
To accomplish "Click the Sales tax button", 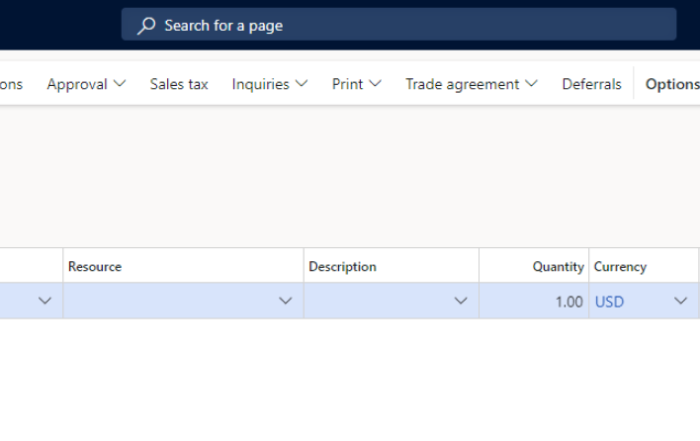I will 179,84.
